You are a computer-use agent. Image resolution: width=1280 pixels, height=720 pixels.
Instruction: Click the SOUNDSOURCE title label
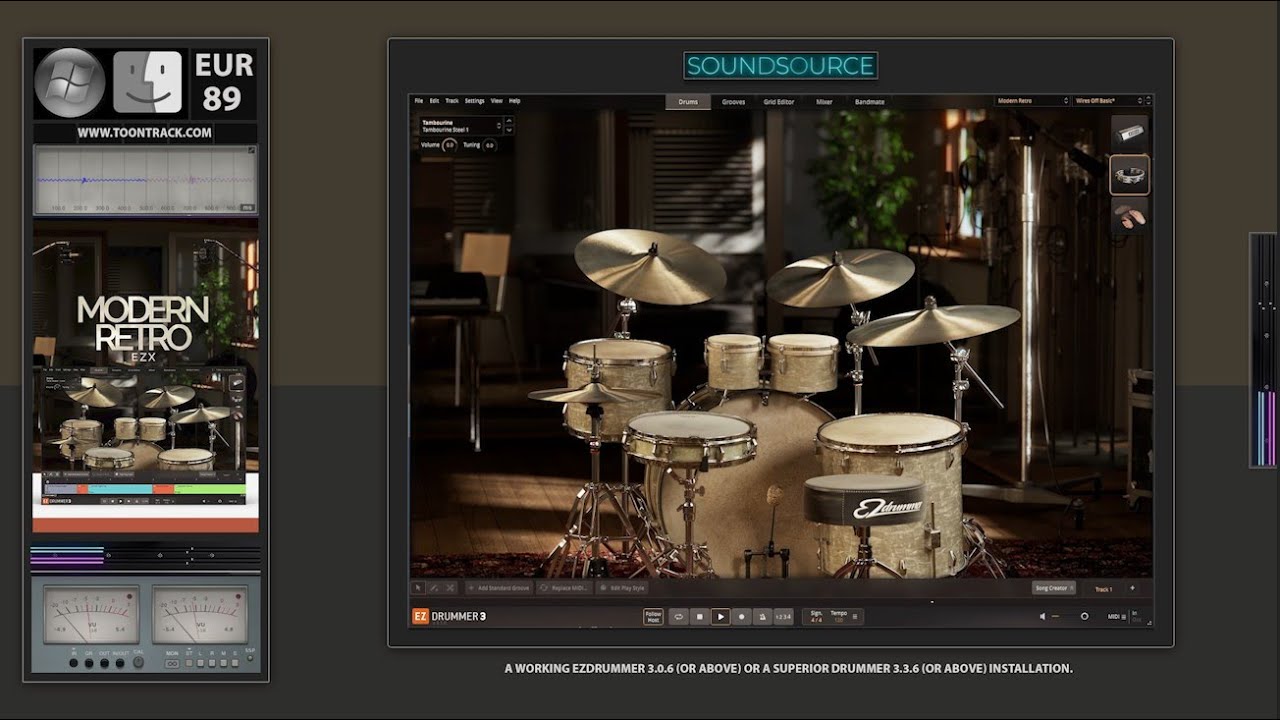coord(780,66)
